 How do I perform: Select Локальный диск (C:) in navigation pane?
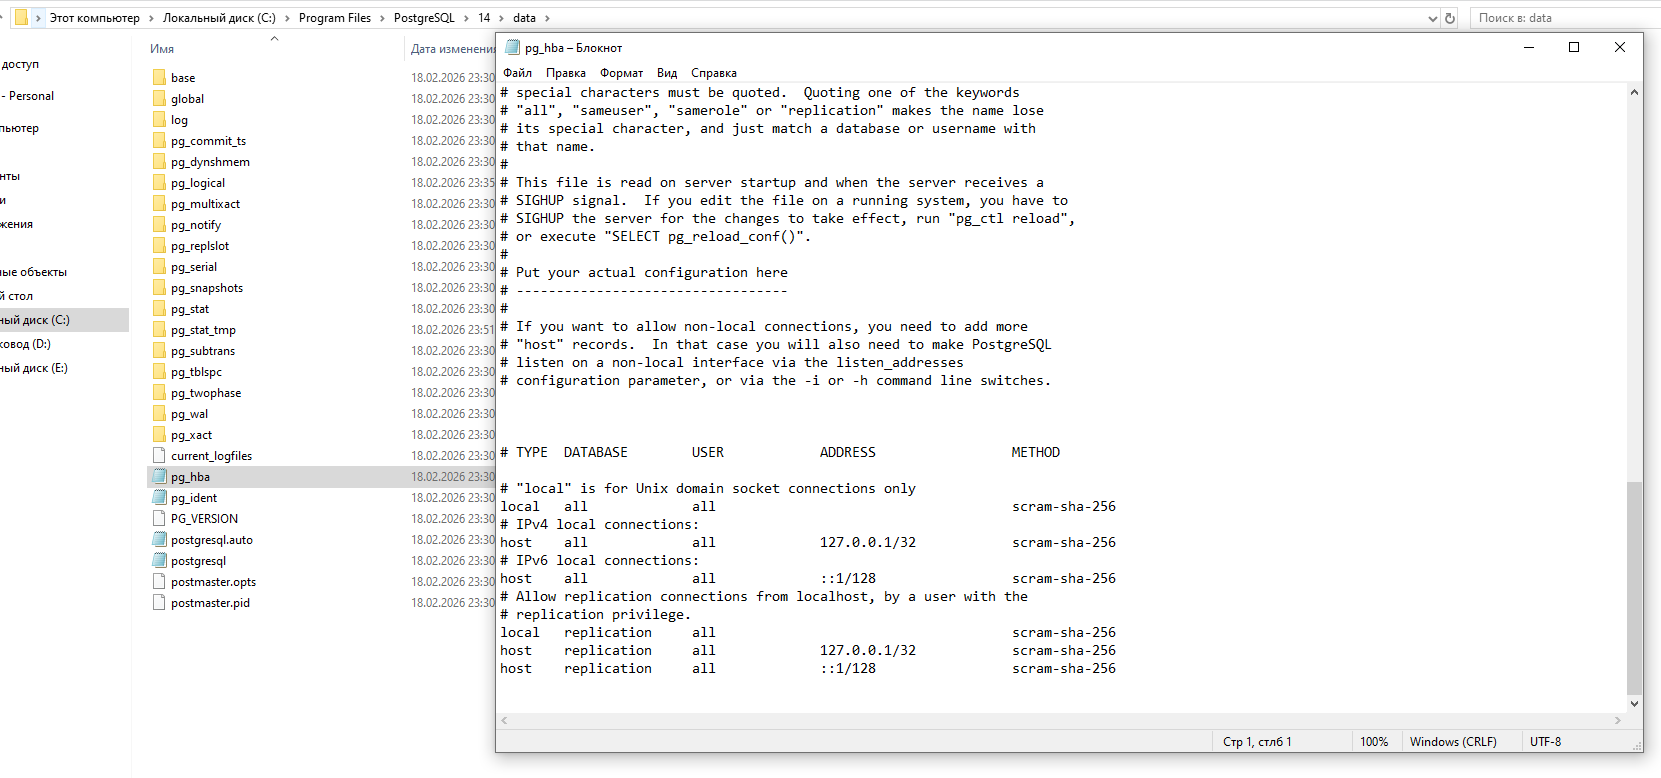(x=36, y=320)
